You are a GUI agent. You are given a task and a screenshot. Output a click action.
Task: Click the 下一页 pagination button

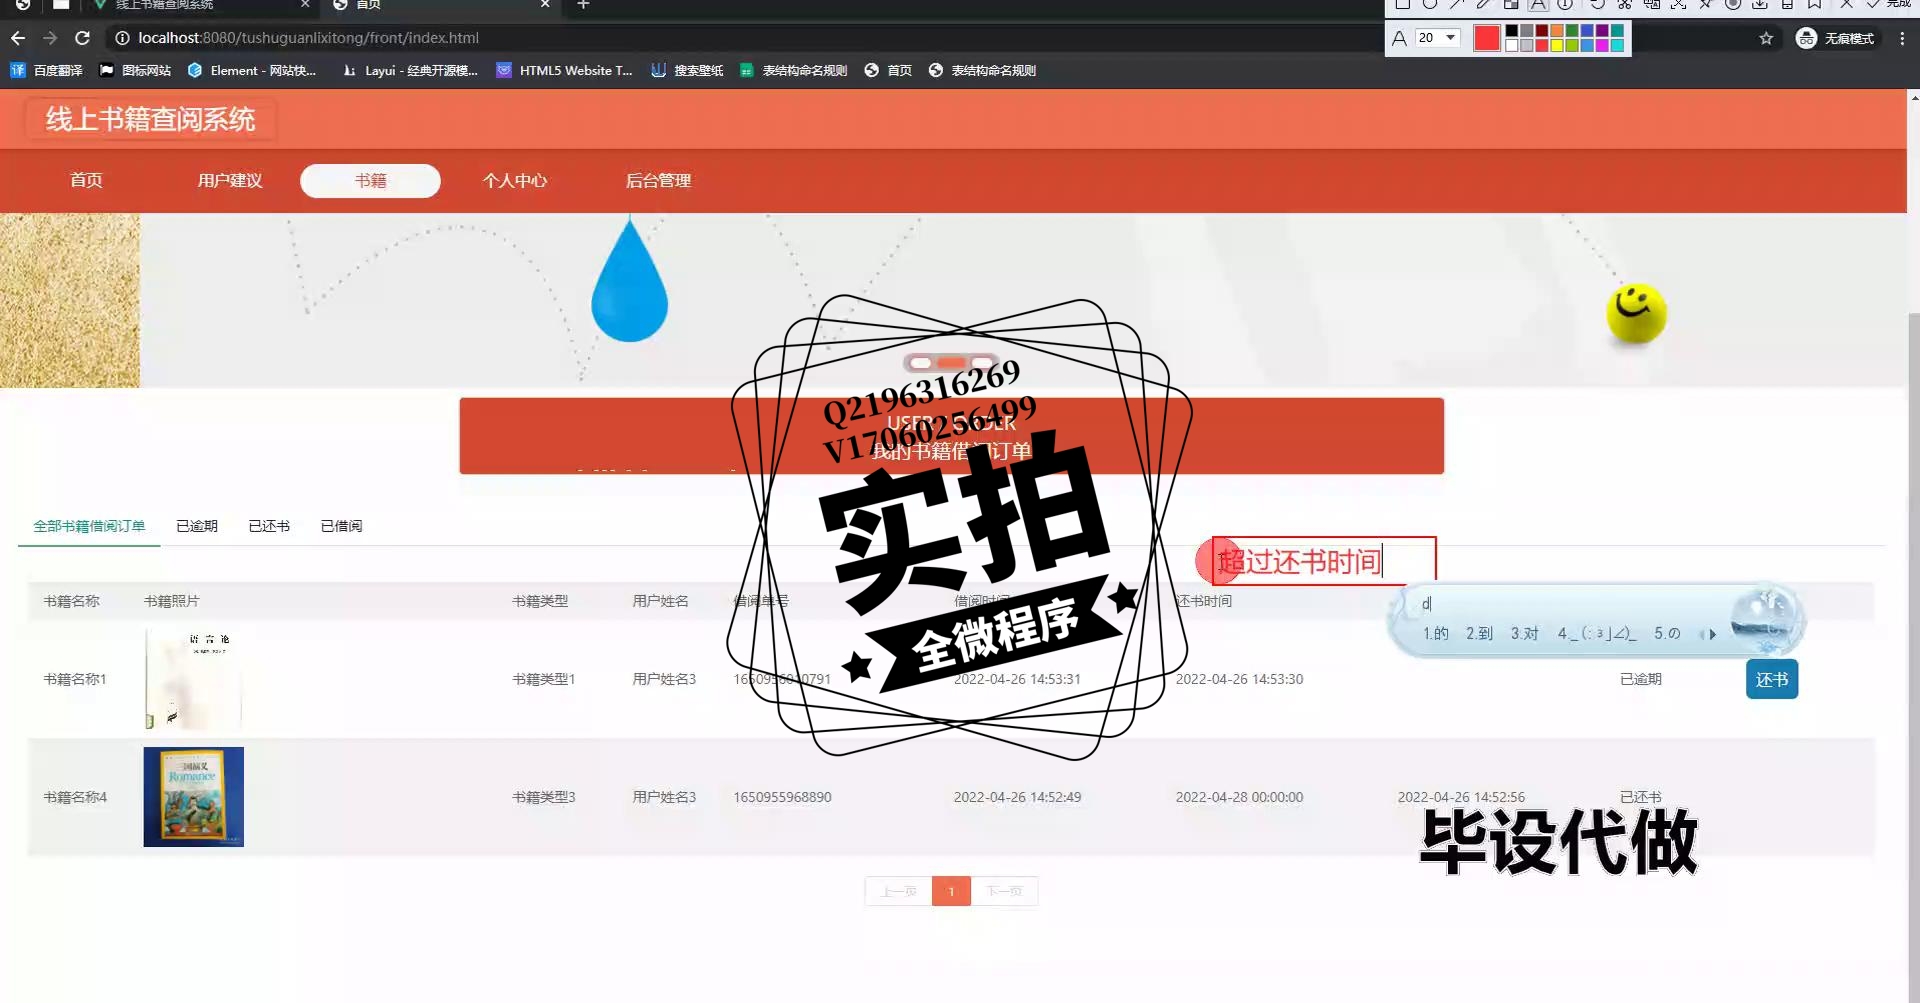click(1004, 891)
